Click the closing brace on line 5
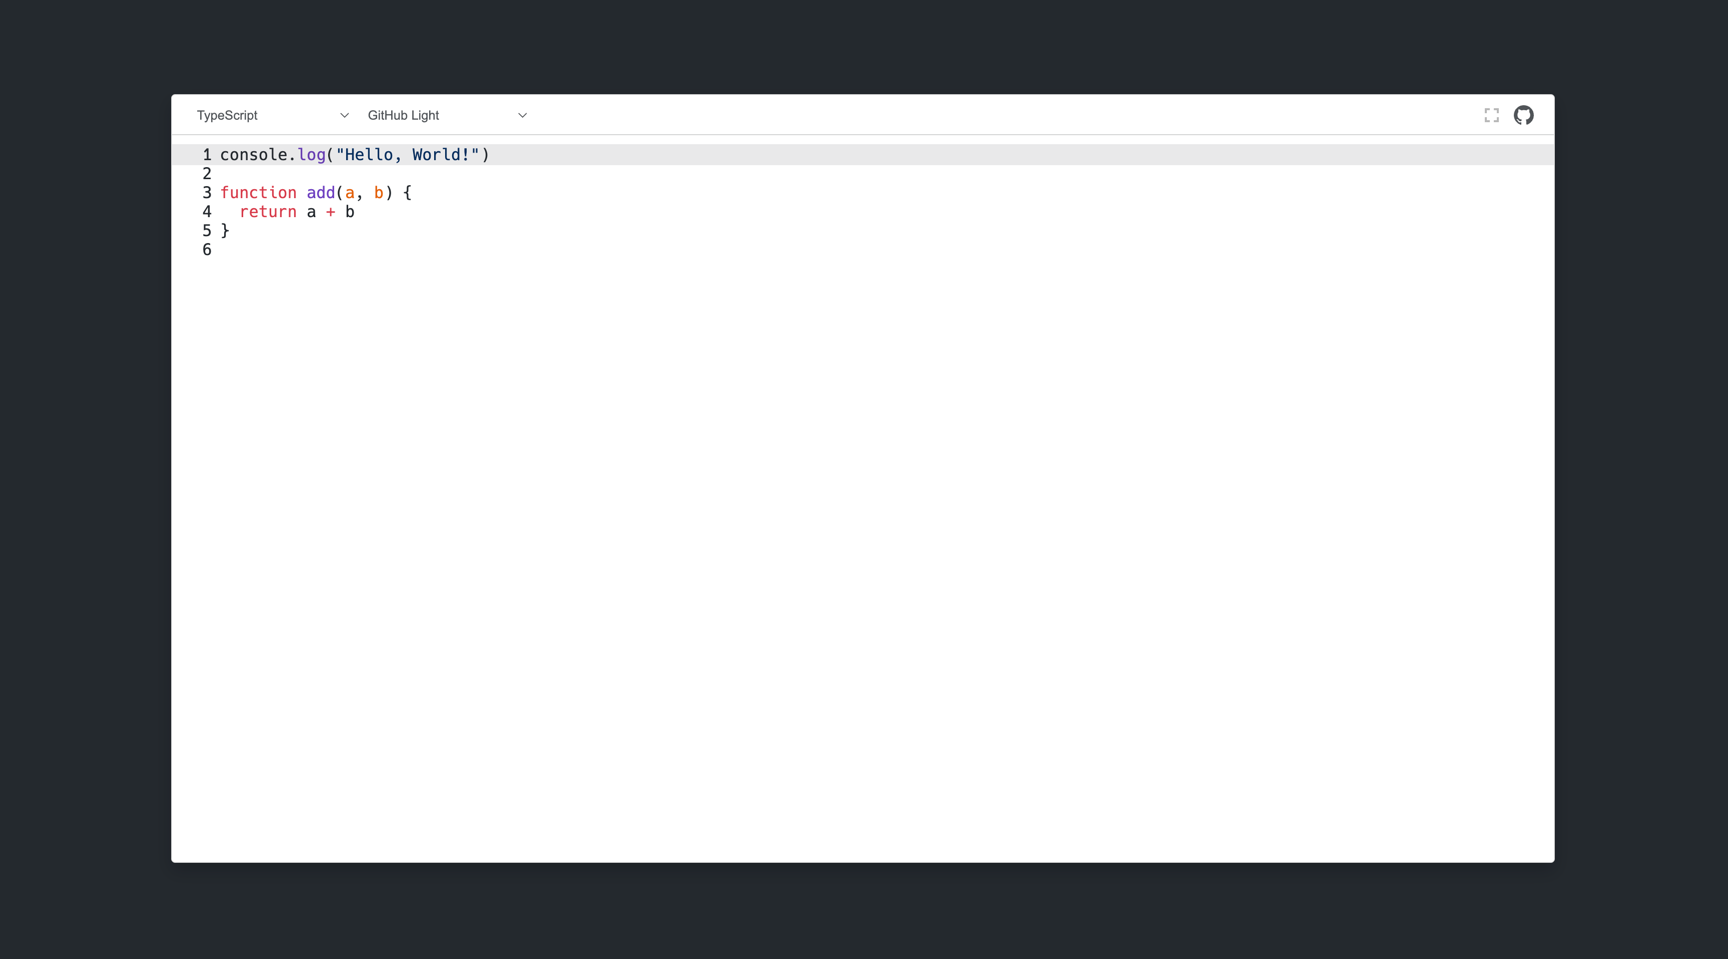1728x959 pixels. coord(225,231)
